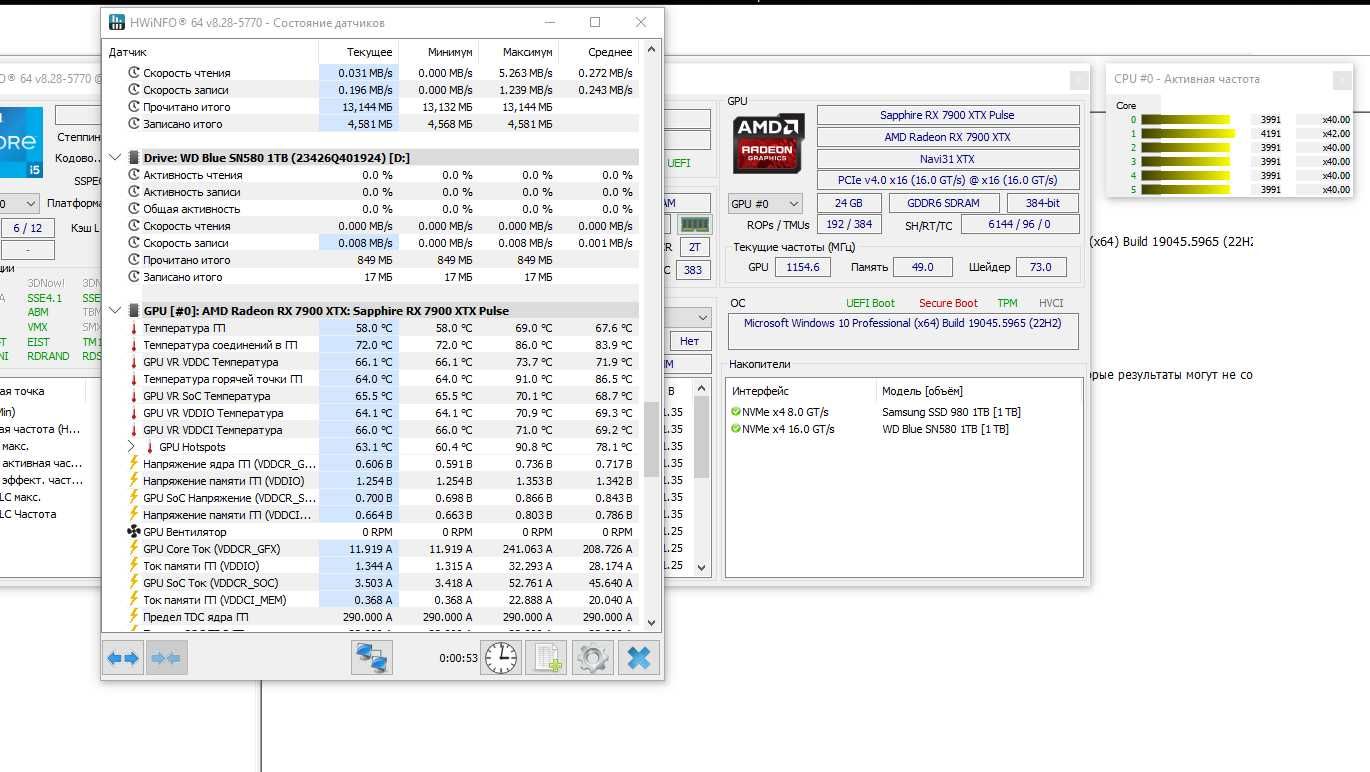The height and width of the screenshot is (772, 1370).
Task: Click the fan icon beside GPU Вентилятор
Action: coord(134,532)
